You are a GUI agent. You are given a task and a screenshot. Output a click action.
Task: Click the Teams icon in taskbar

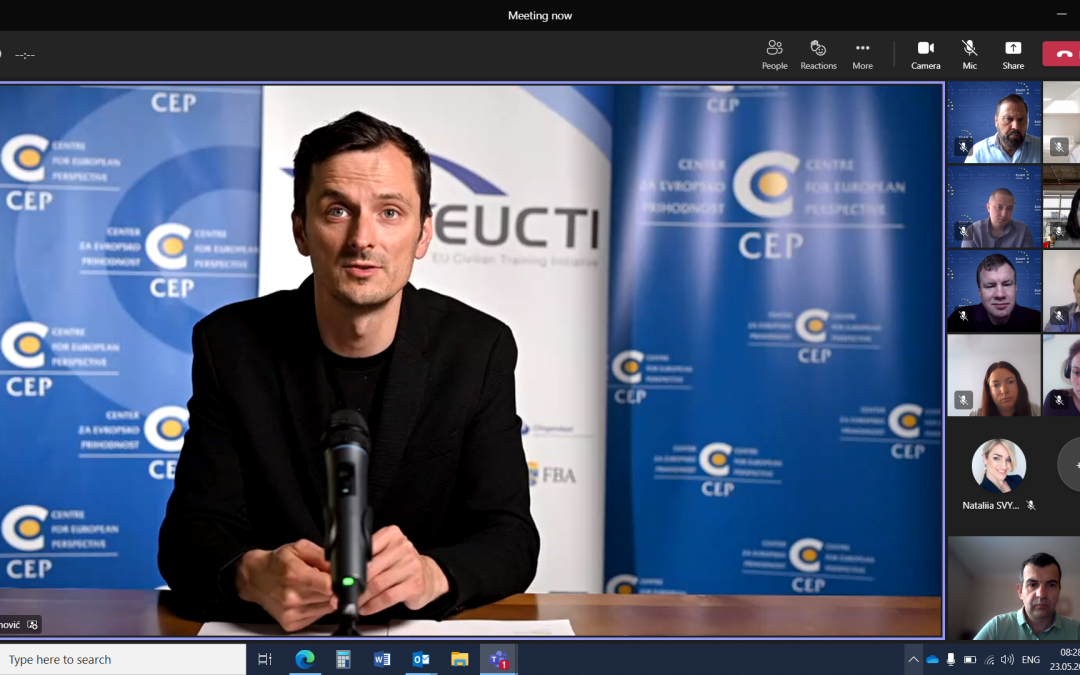click(498, 659)
